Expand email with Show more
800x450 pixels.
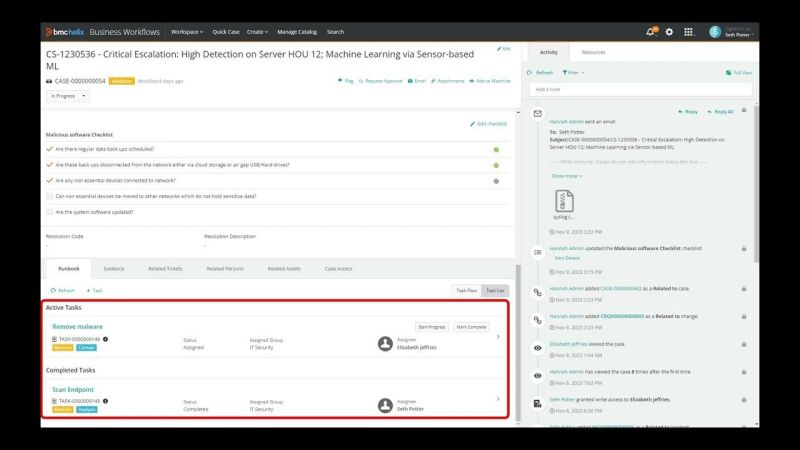tap(566, 176)
